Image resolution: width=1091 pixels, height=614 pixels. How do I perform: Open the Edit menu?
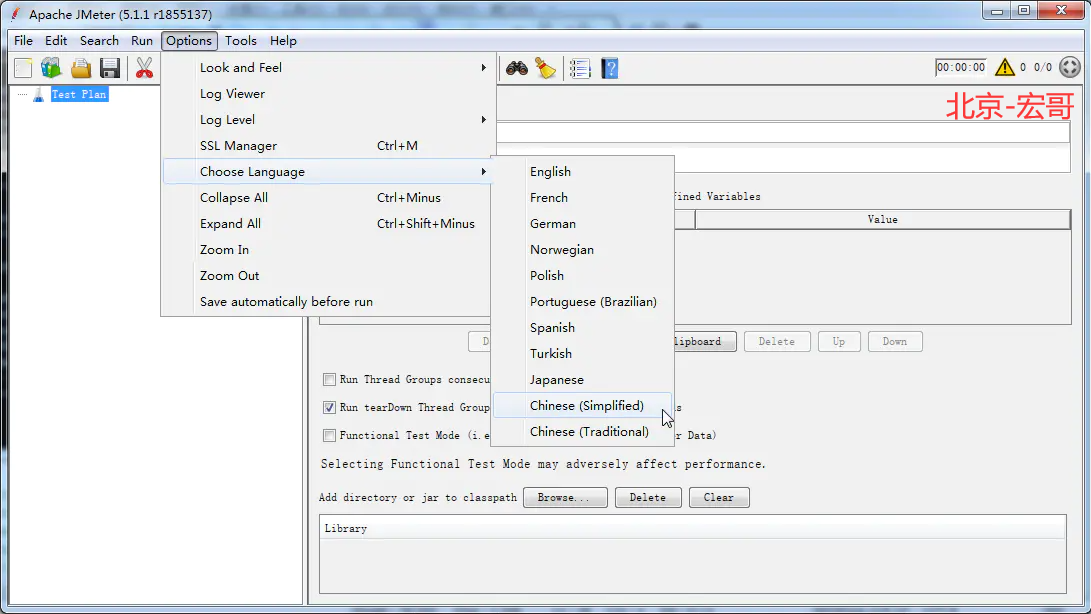[56, 40]
